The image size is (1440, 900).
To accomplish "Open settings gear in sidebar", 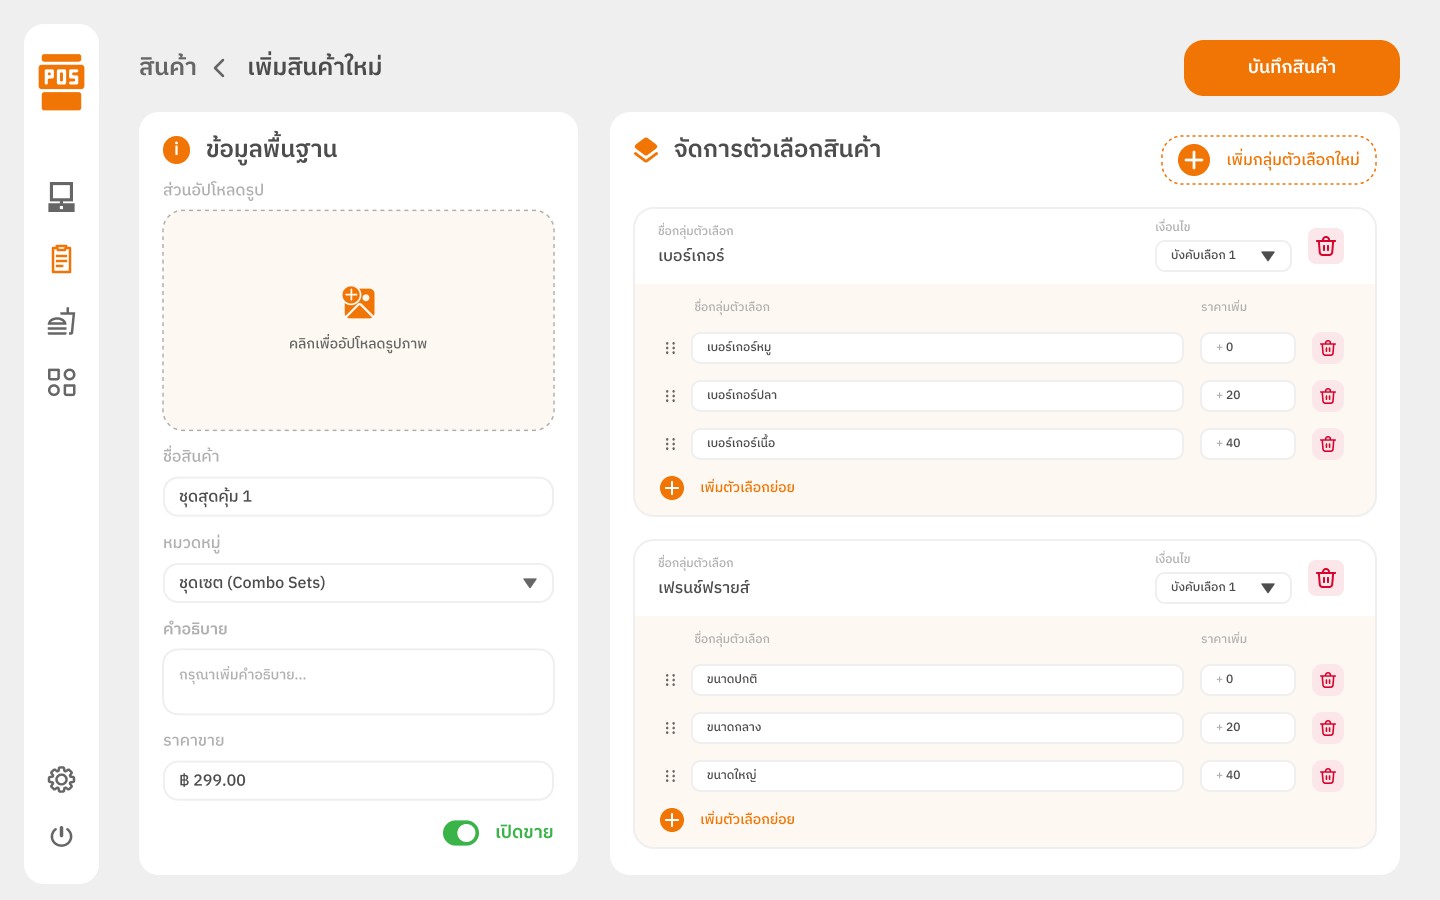I will pyautogui.click(x=61, y=779).
